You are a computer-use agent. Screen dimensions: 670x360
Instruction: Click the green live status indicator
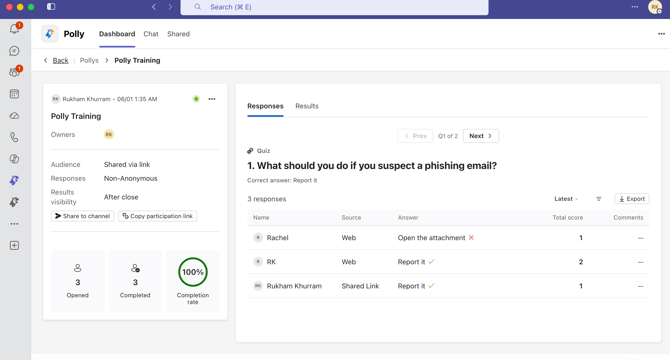(196, 99)
